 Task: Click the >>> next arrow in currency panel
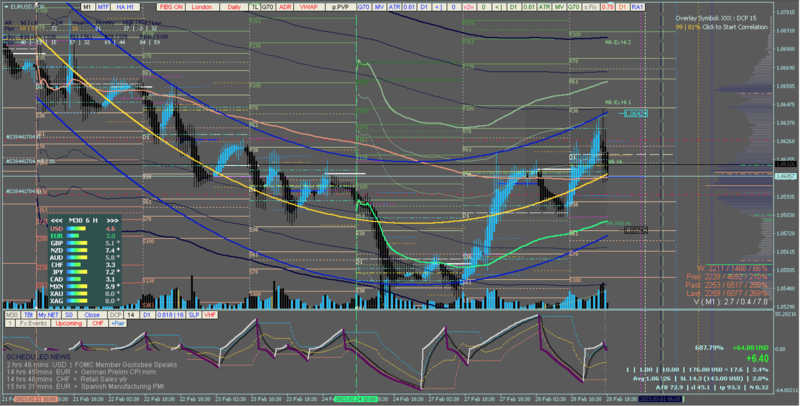pyautogui.click(x=113, y=220)
